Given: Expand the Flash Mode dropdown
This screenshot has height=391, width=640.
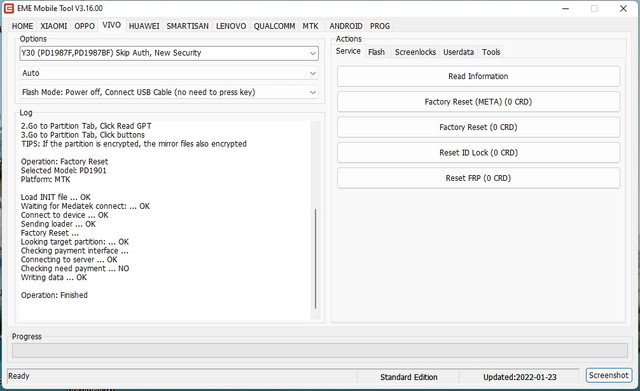Looking at the screenshot, I should coord(169,92).
